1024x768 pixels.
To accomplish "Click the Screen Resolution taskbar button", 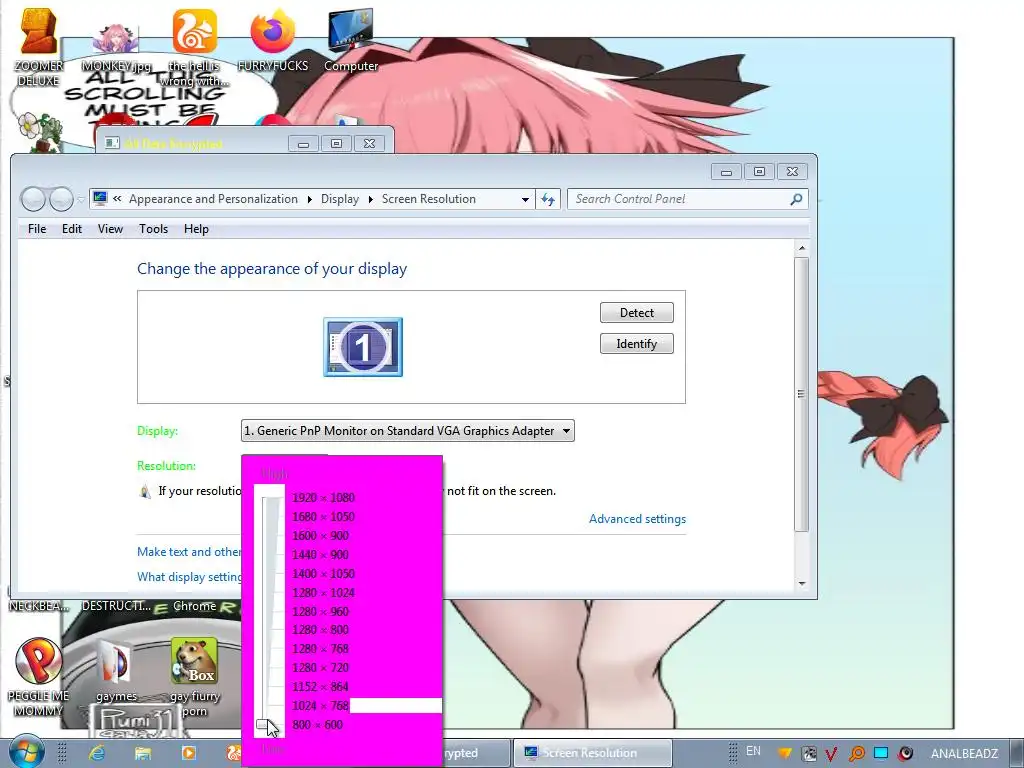I will click(592, 753).
